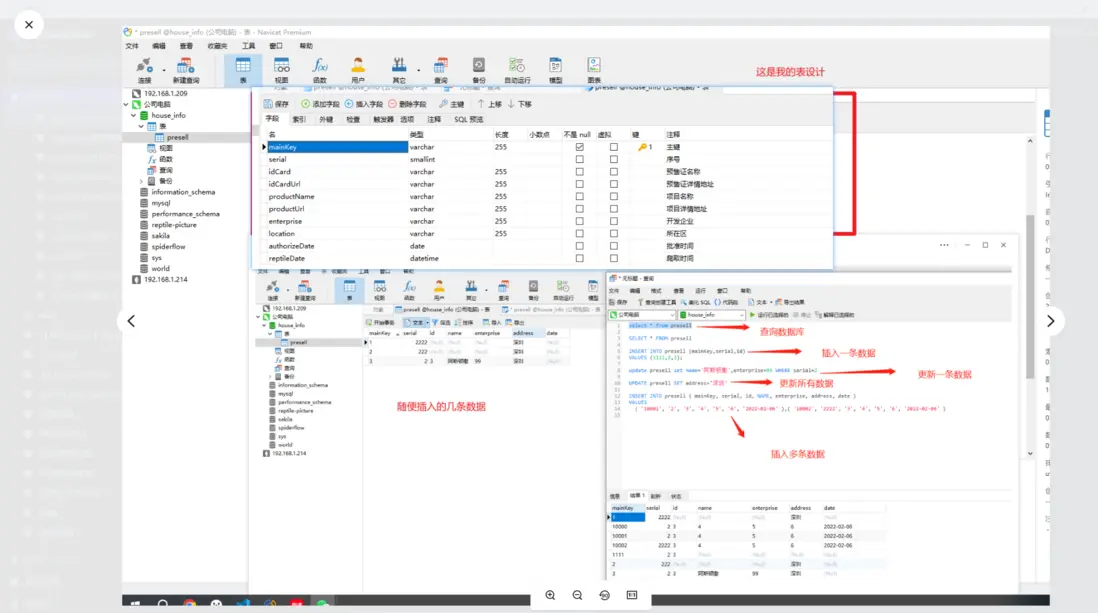The width and height of the screenshot is (1098, 613).
Task: Click 新建查询 icon in top Navicat toolbar
Action: coord(186,70)
